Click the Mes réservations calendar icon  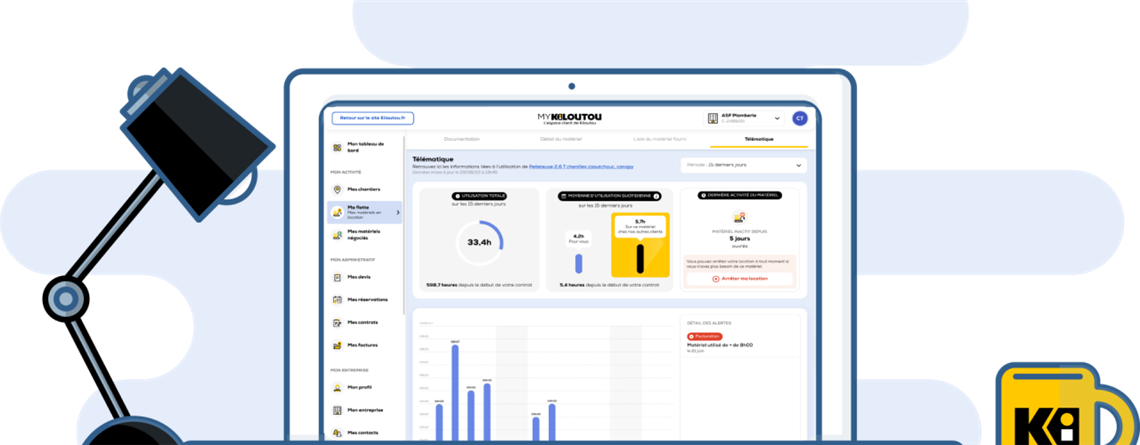337,300
